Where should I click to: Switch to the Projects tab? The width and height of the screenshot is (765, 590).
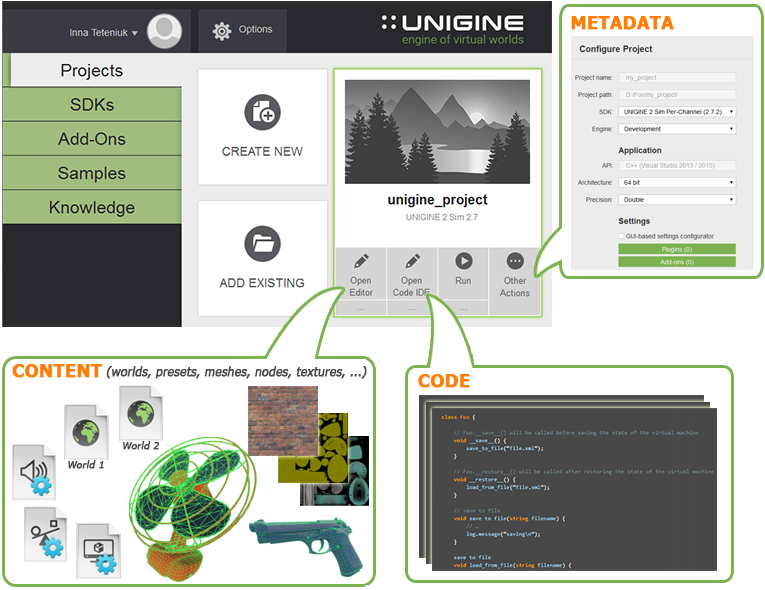(x=93, y=70)
